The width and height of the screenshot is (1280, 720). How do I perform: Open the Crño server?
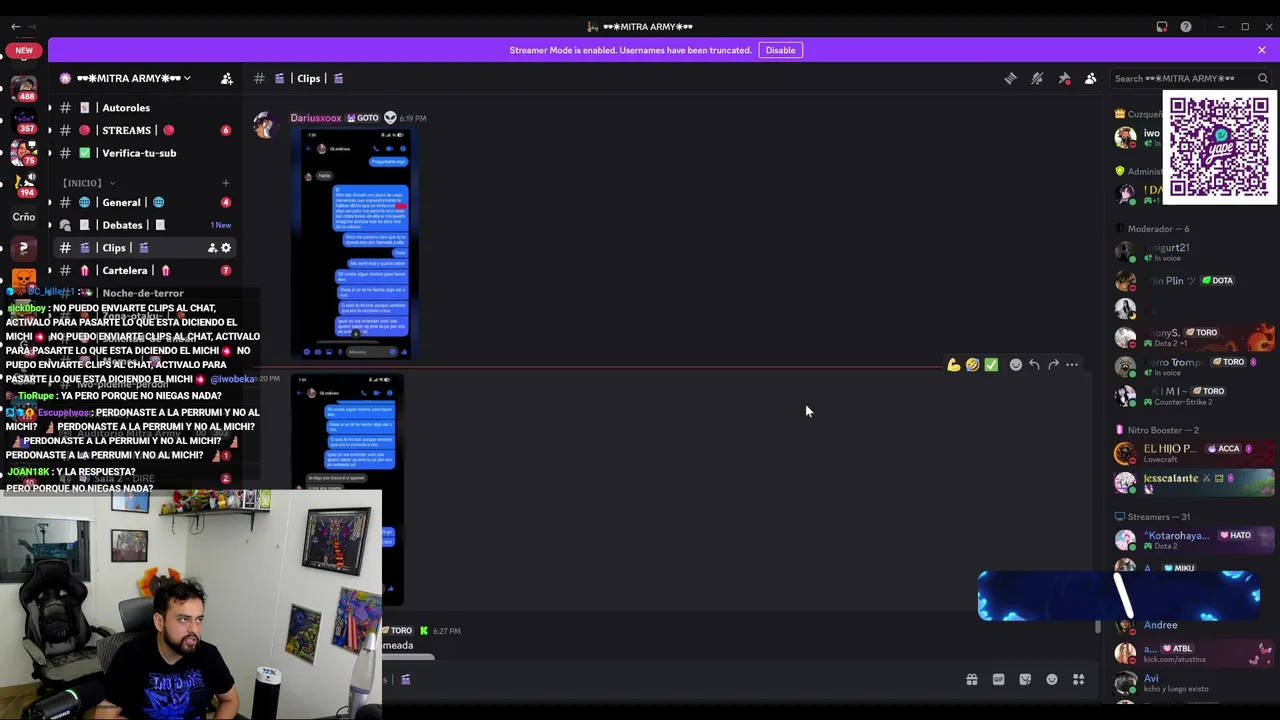[x=24, y=216]
